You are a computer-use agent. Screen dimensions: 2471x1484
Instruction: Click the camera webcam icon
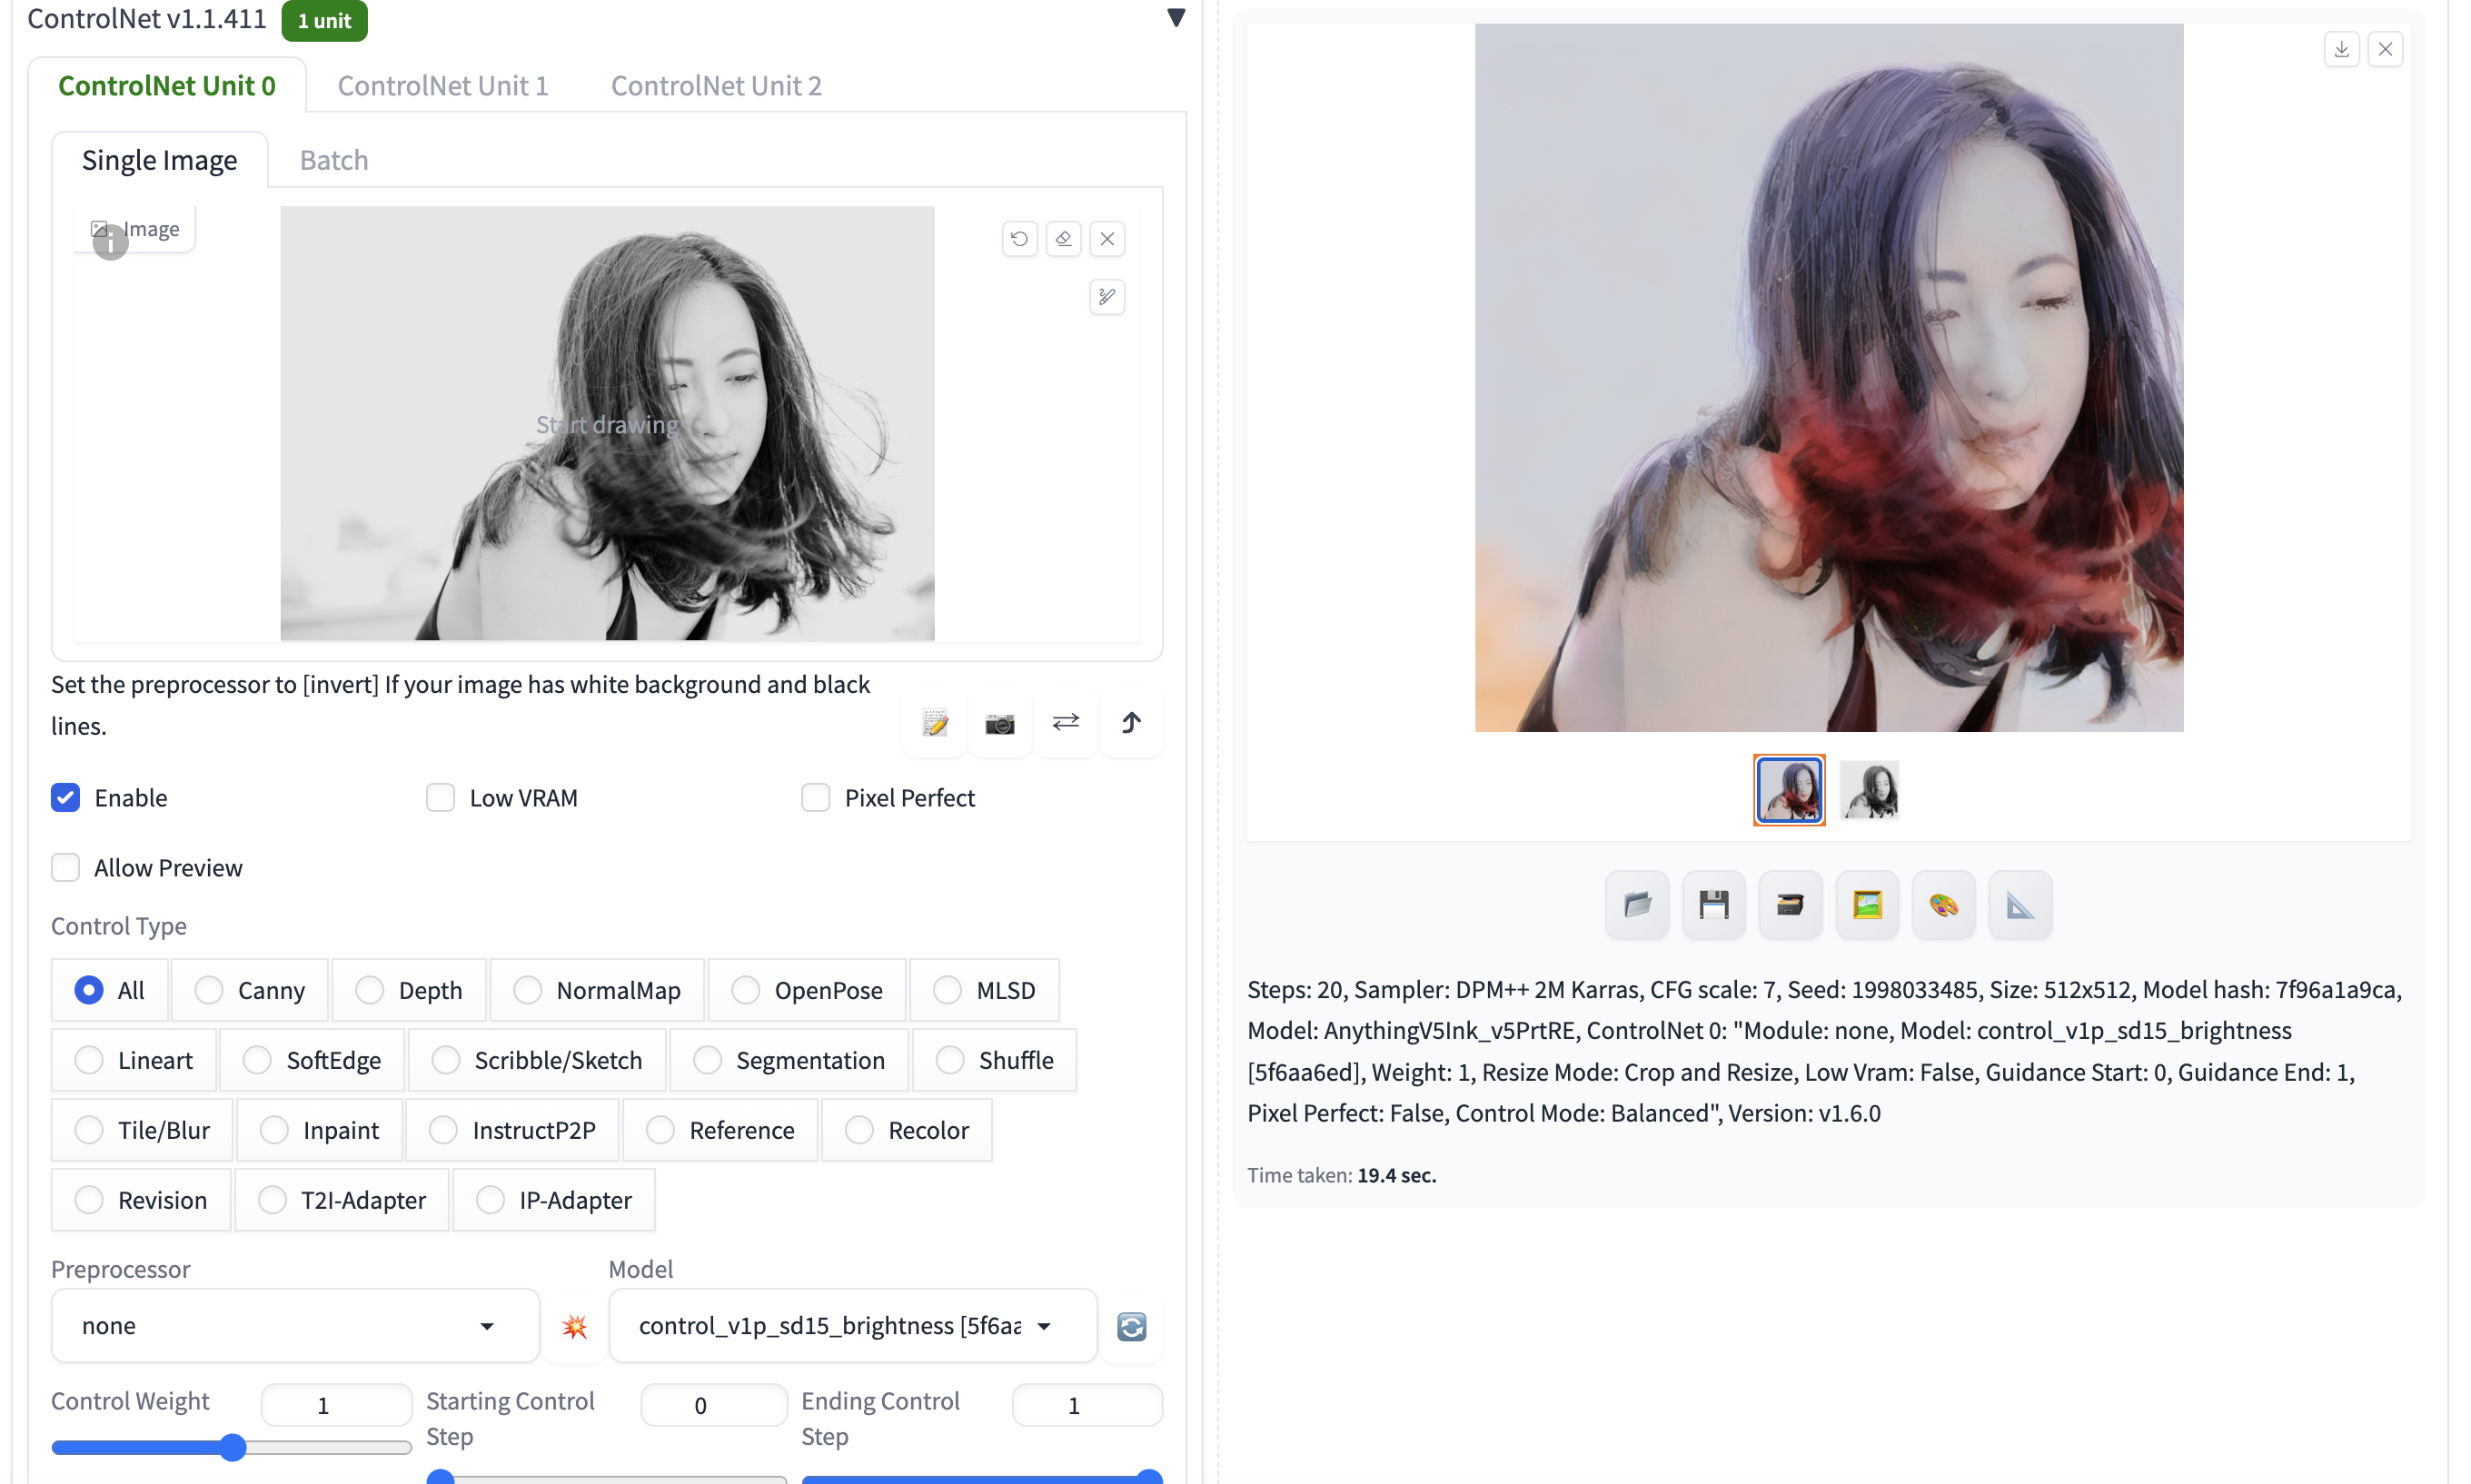[x=999, y=723]
